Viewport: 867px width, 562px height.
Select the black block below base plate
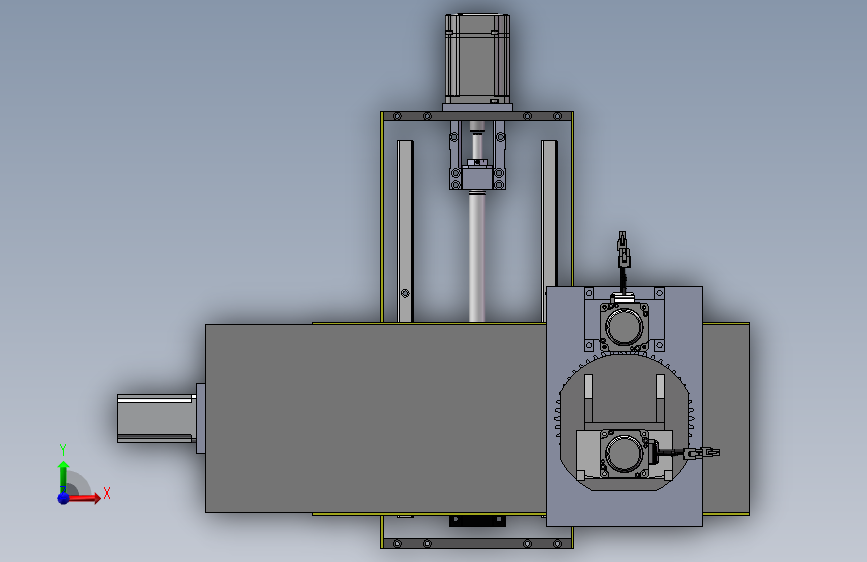(477, 521)
